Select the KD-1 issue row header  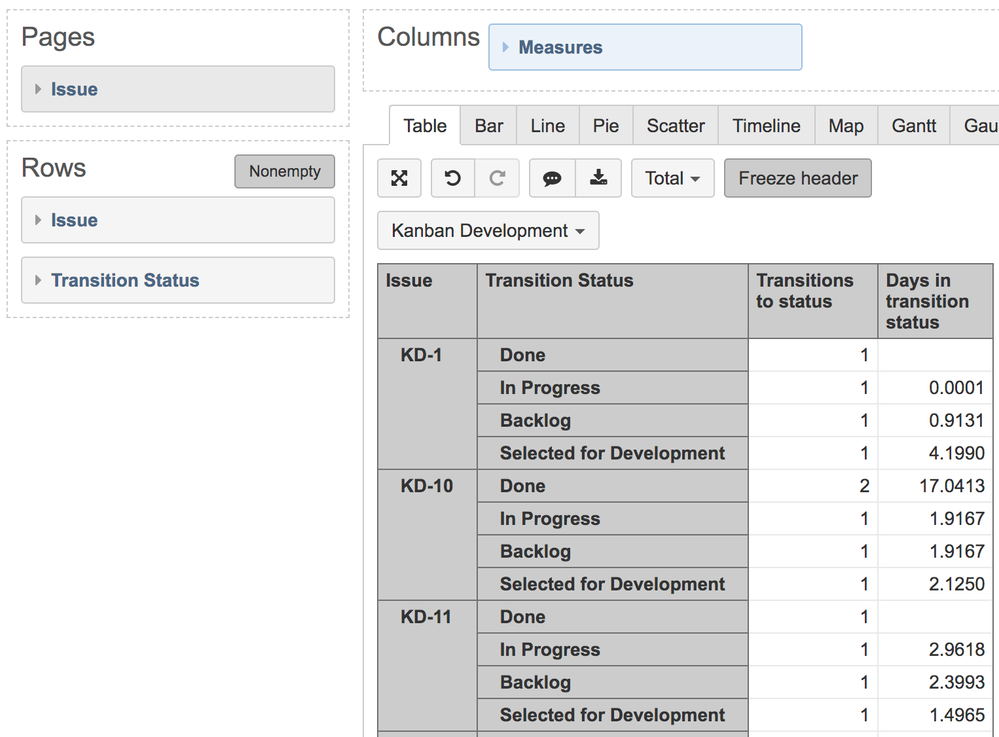(x=428, y=404)
